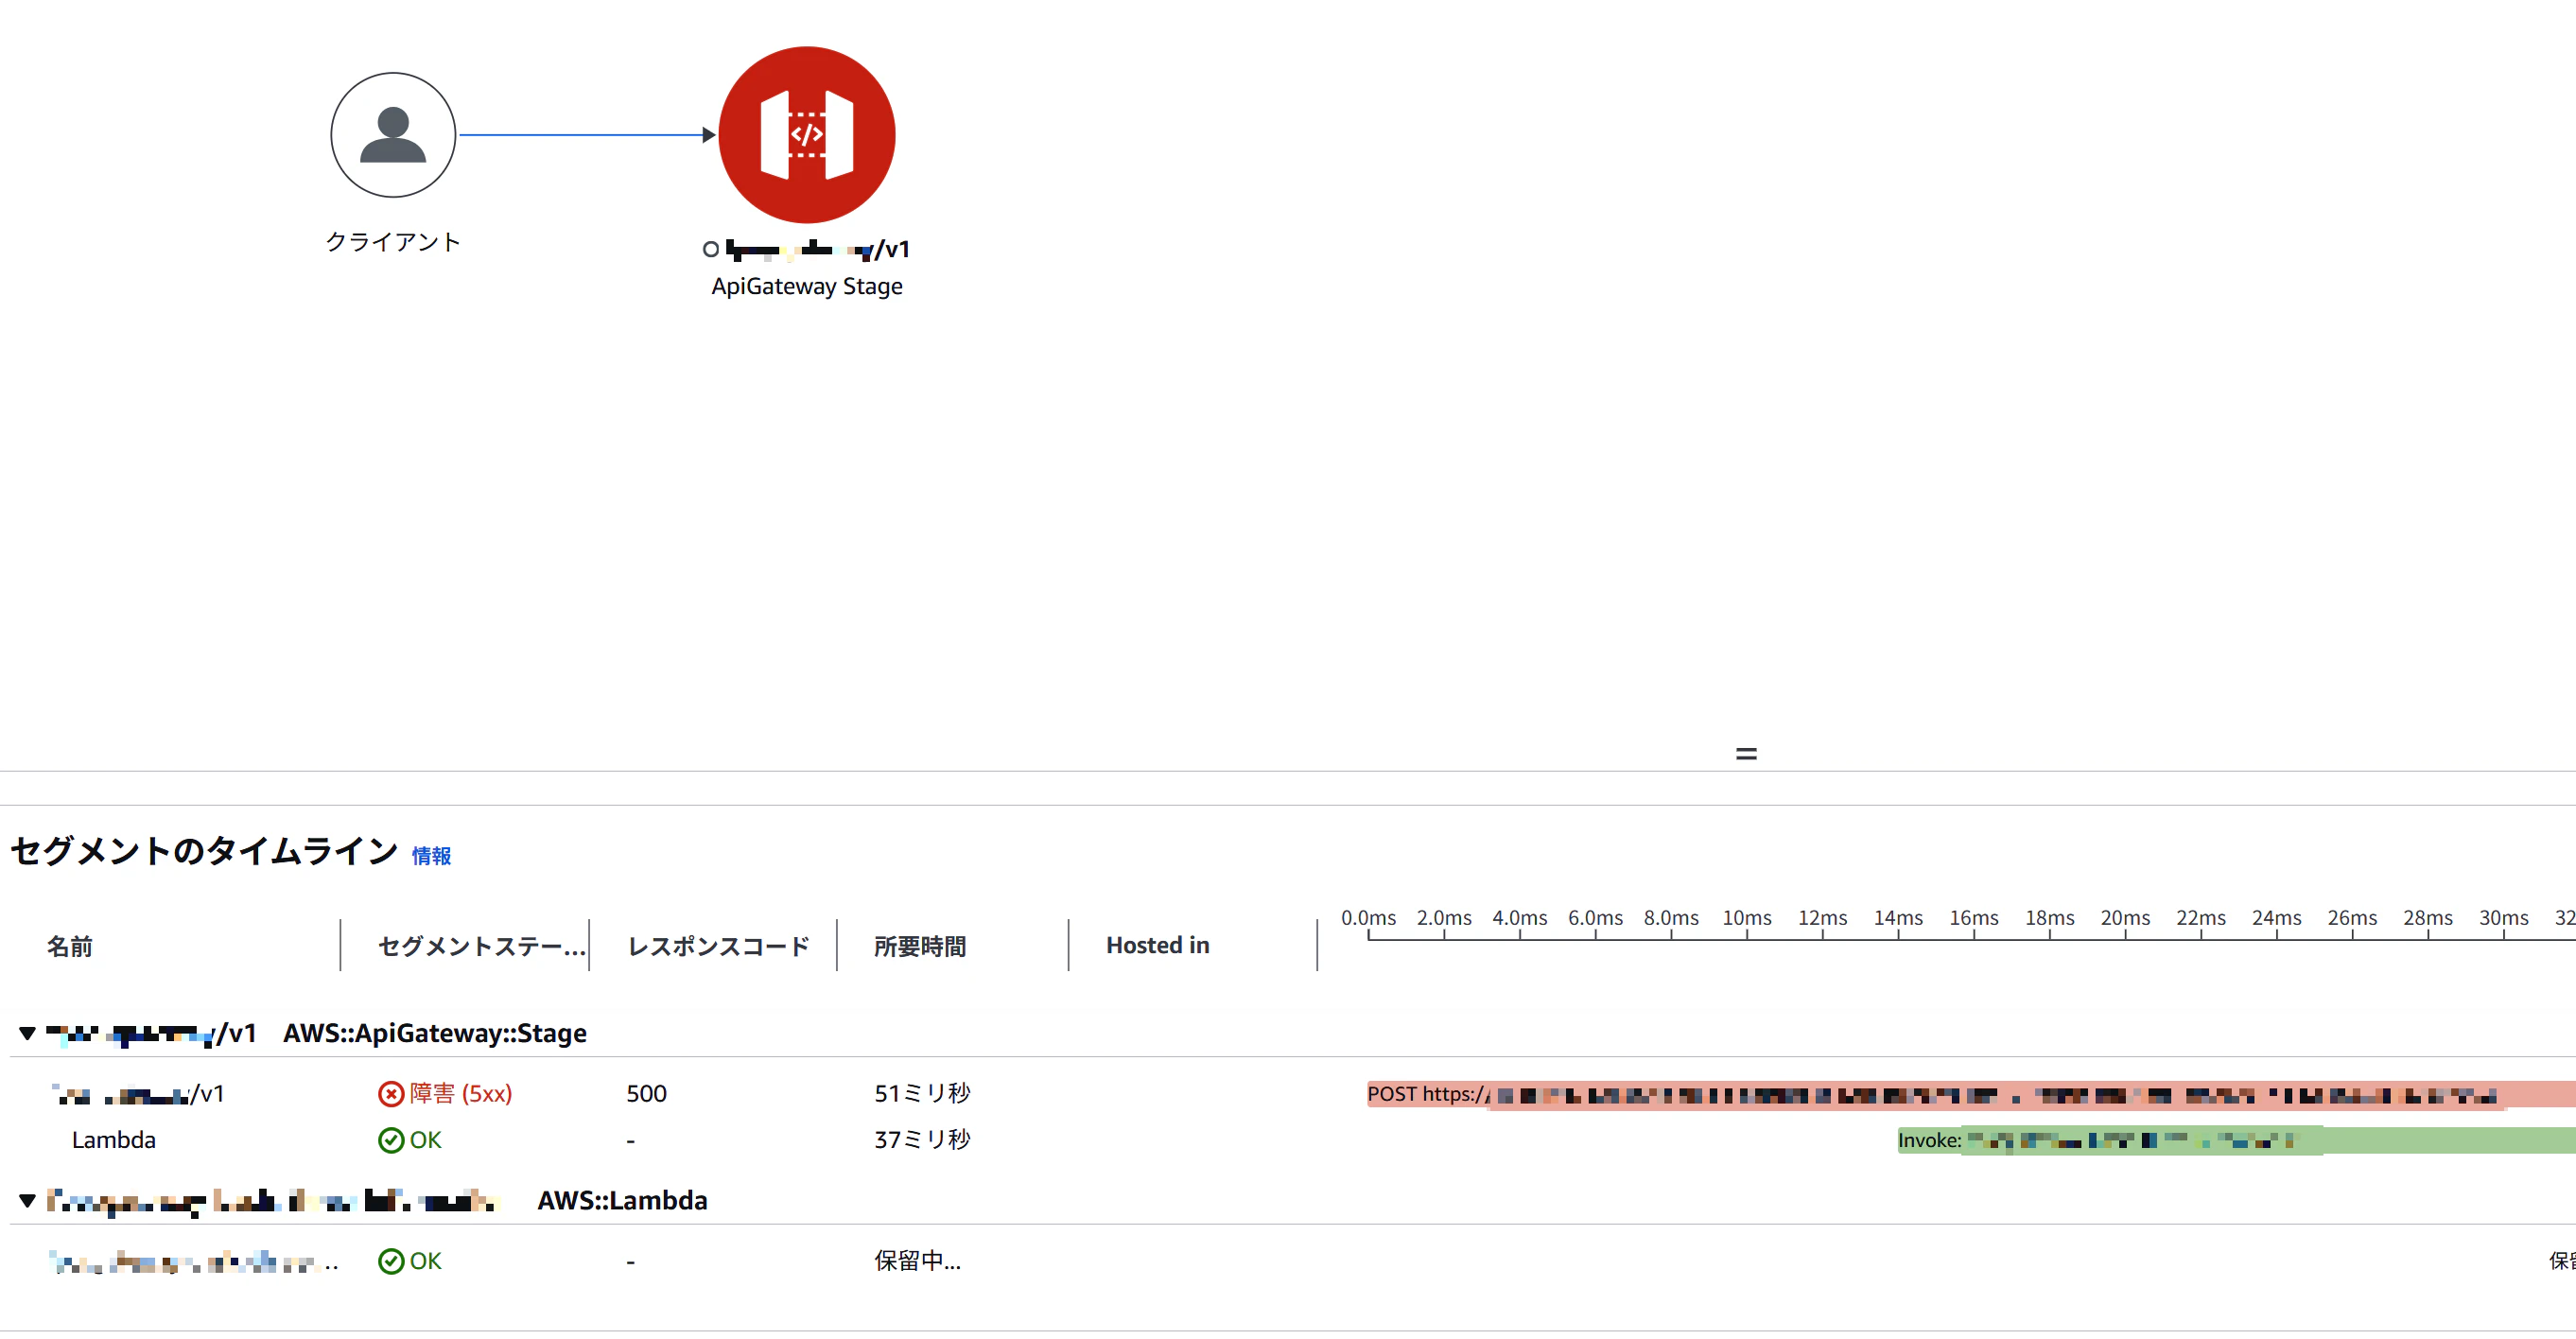This screenshot has width=2576, height=1339.
Task: Click the client user node icon
Action: [393, 135]
